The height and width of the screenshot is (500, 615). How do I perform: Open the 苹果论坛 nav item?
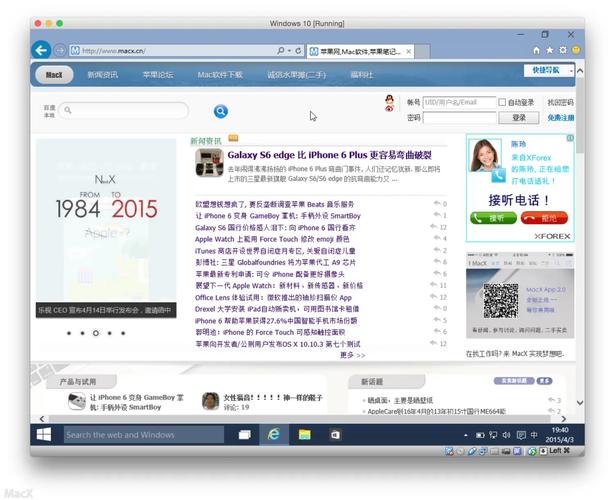158,75
